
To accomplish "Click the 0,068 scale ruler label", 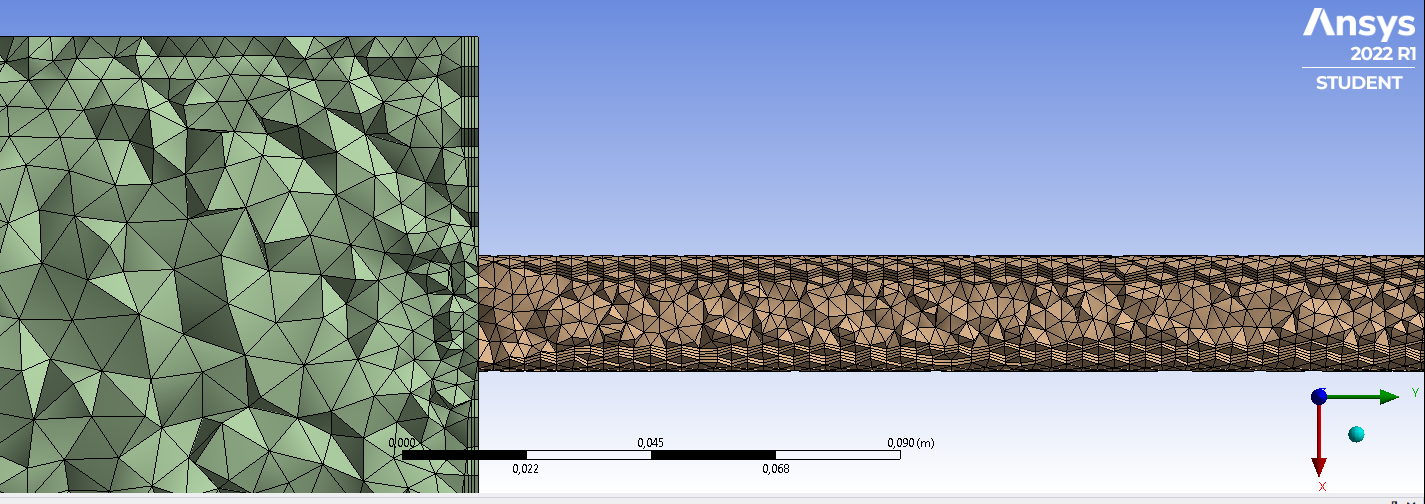I will (776, 468).
